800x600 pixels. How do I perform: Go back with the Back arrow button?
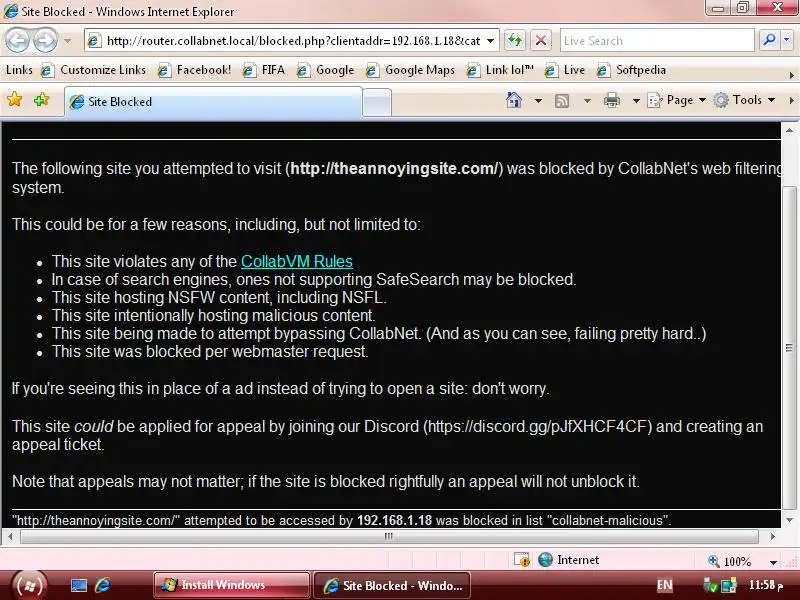pos(17,40)
